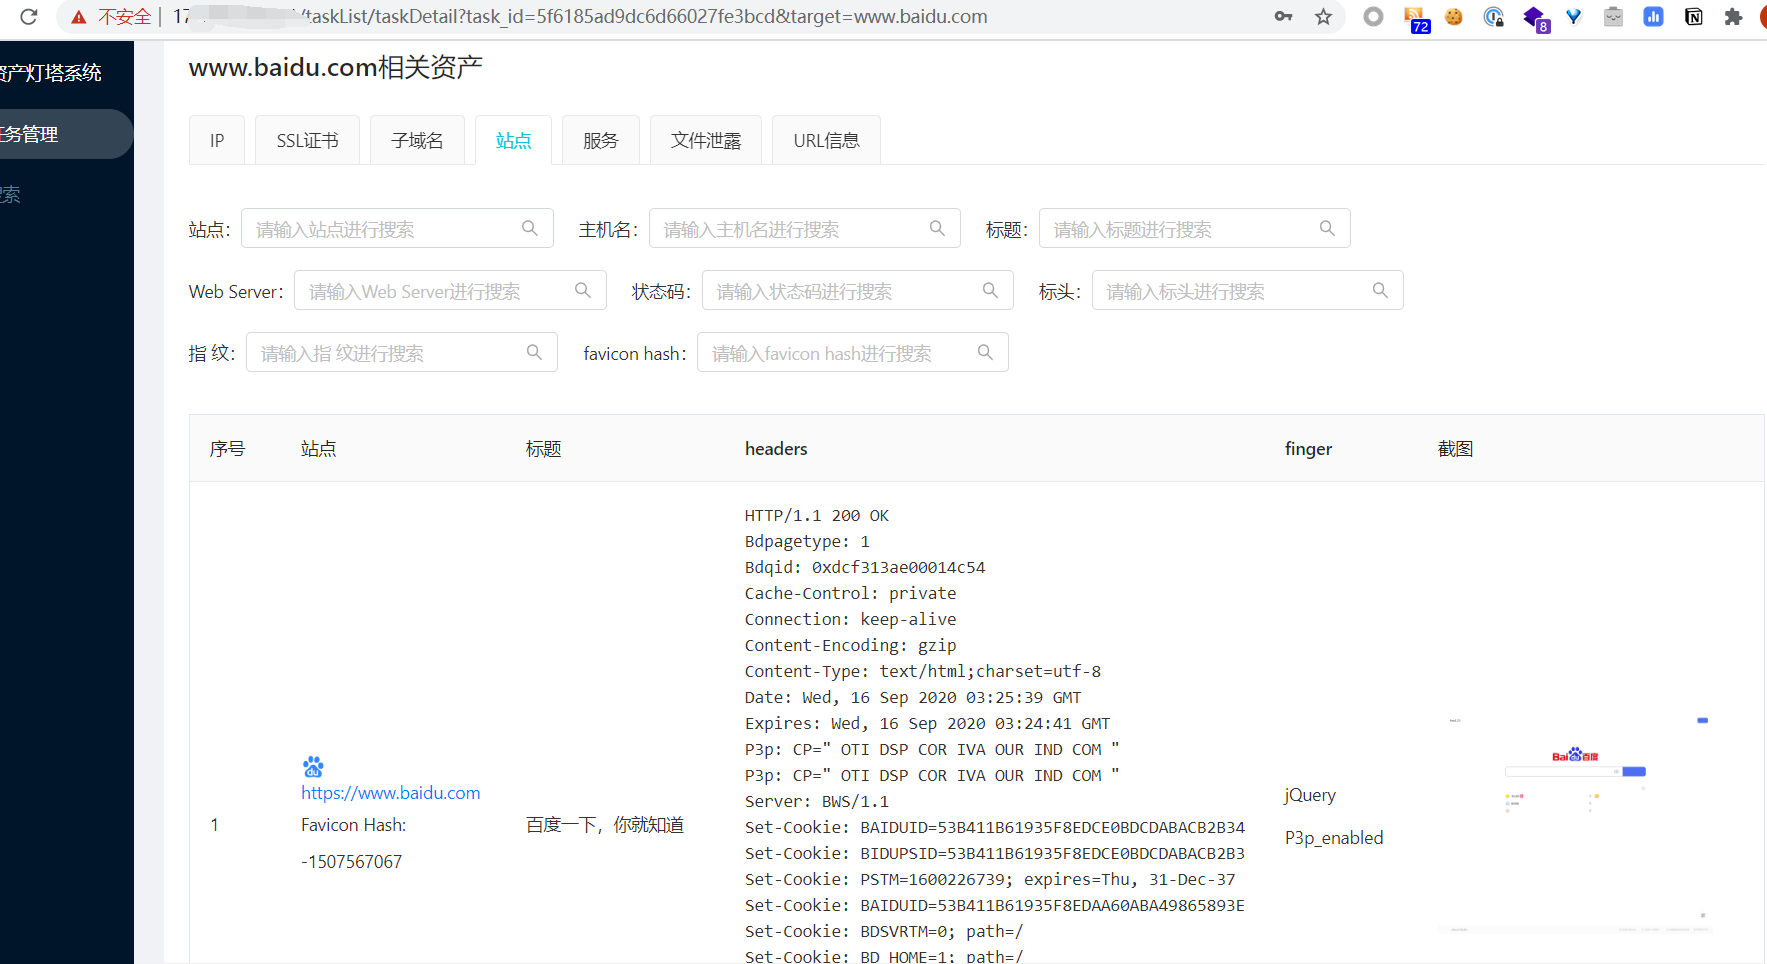Viewport: 1767px width, 964px height.
Task: Click the red insecure-site warning triangle
Action: tap(79, 17)
